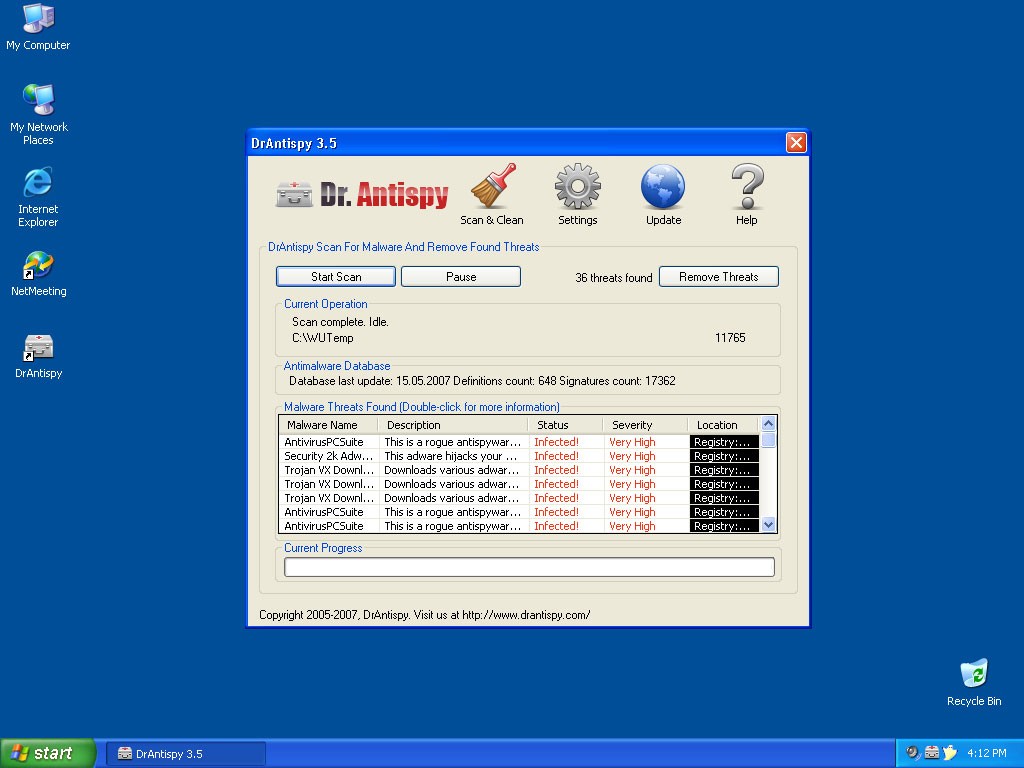The height and width of the screenshot is (768, 1024).
Task: Select the DrAntispy desktop shortcut icon
Action: [x=38, y=348]
